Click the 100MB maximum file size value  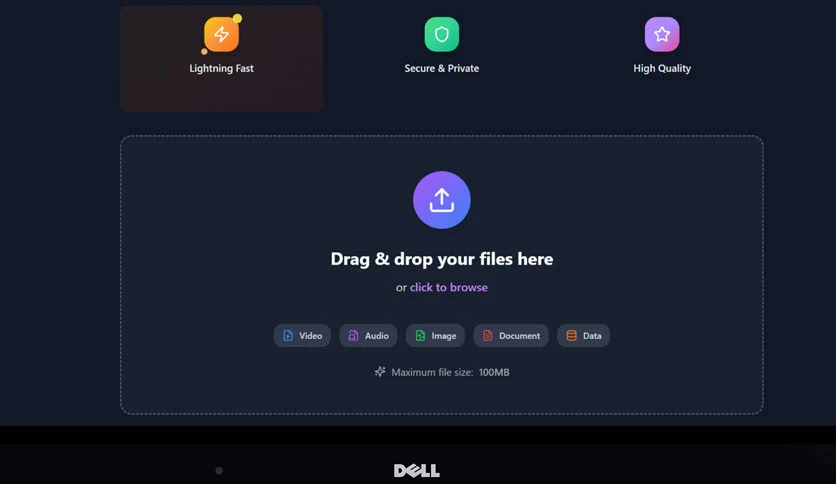coord(494,373)
